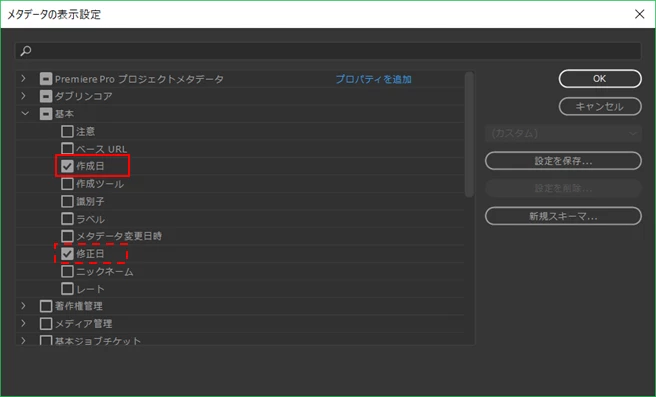Click the search magnifier icon
The image size is (656, 397).
(x=26, y=51)
